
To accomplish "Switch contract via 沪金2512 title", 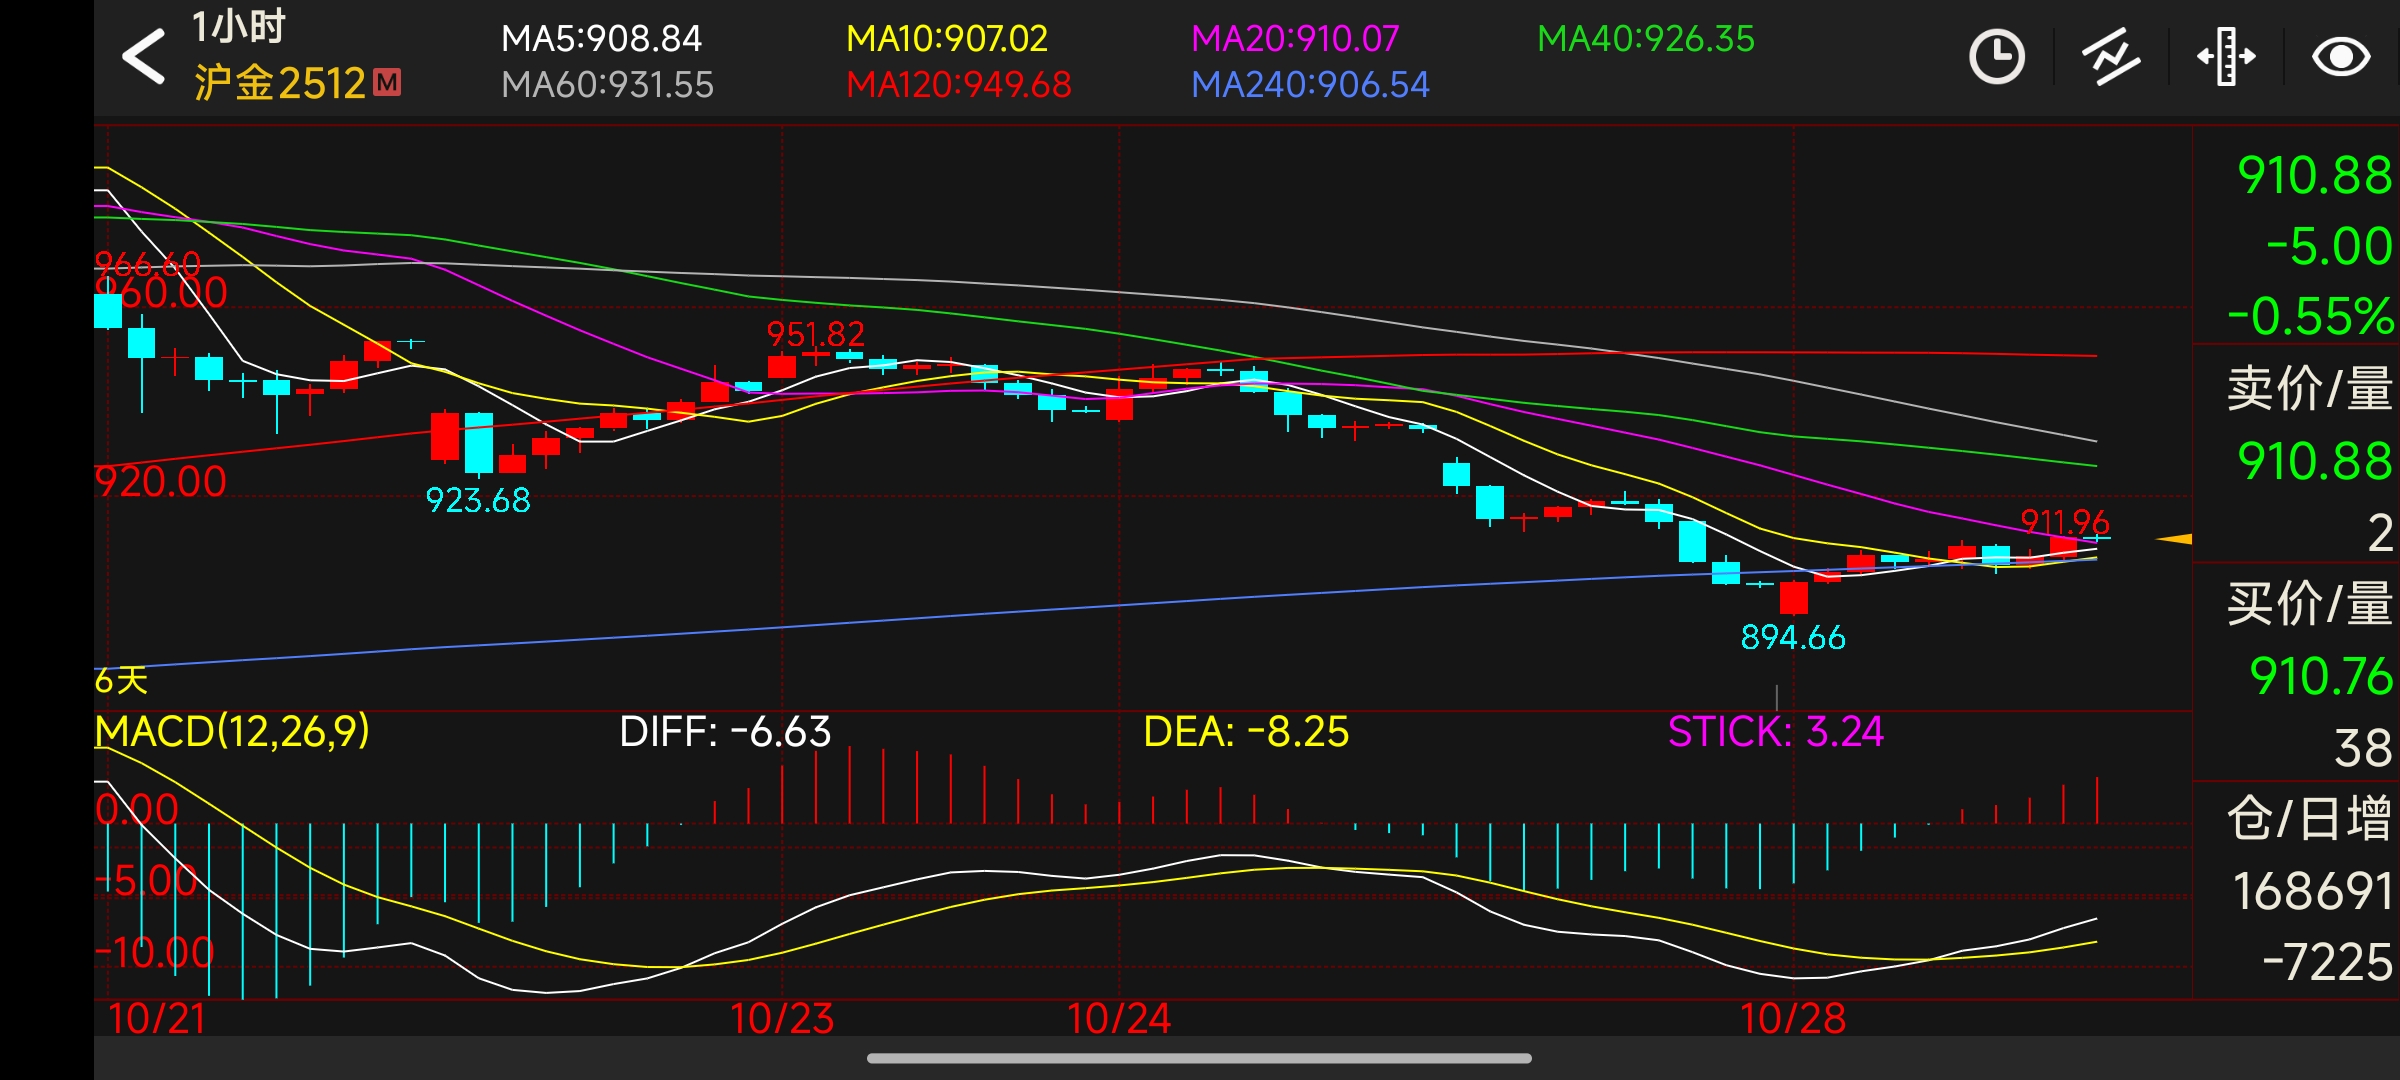I will tap(280, 83).
